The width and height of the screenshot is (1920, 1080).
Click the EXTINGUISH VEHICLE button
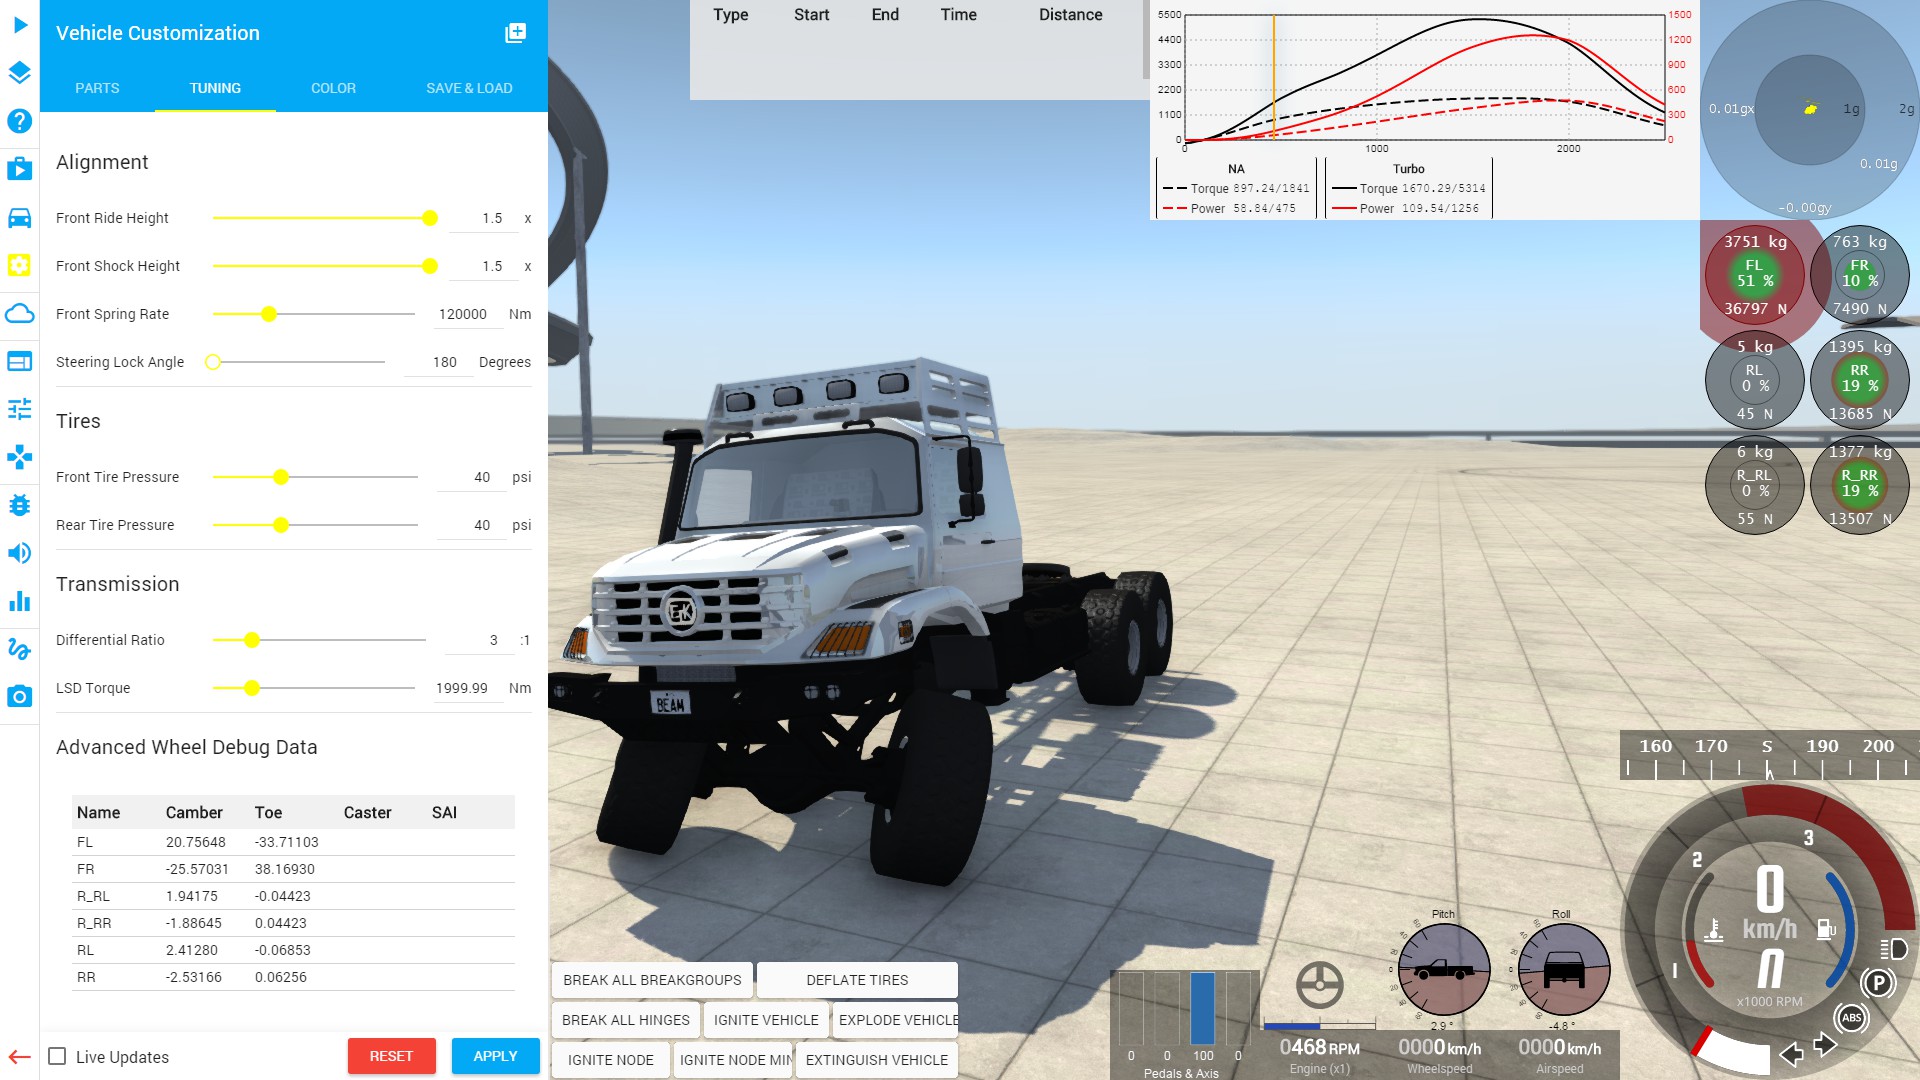coord(877,1060)
